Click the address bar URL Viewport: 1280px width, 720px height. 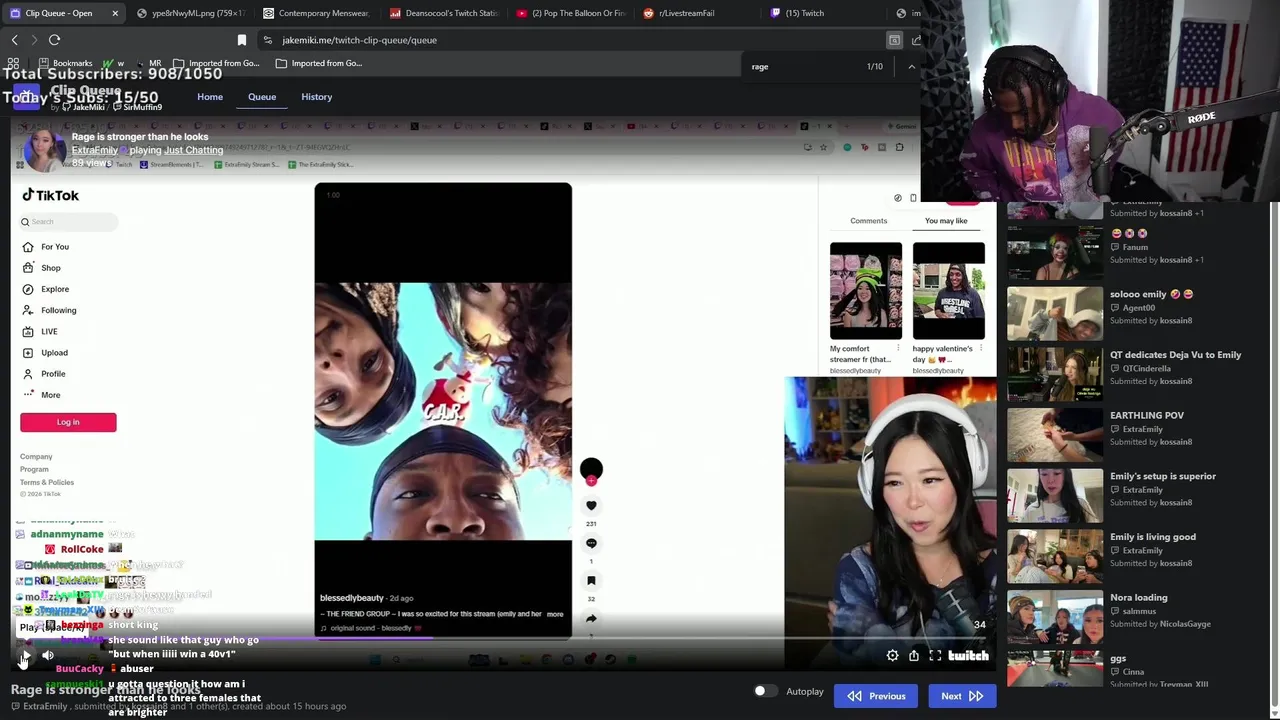[x=359, y=40]
